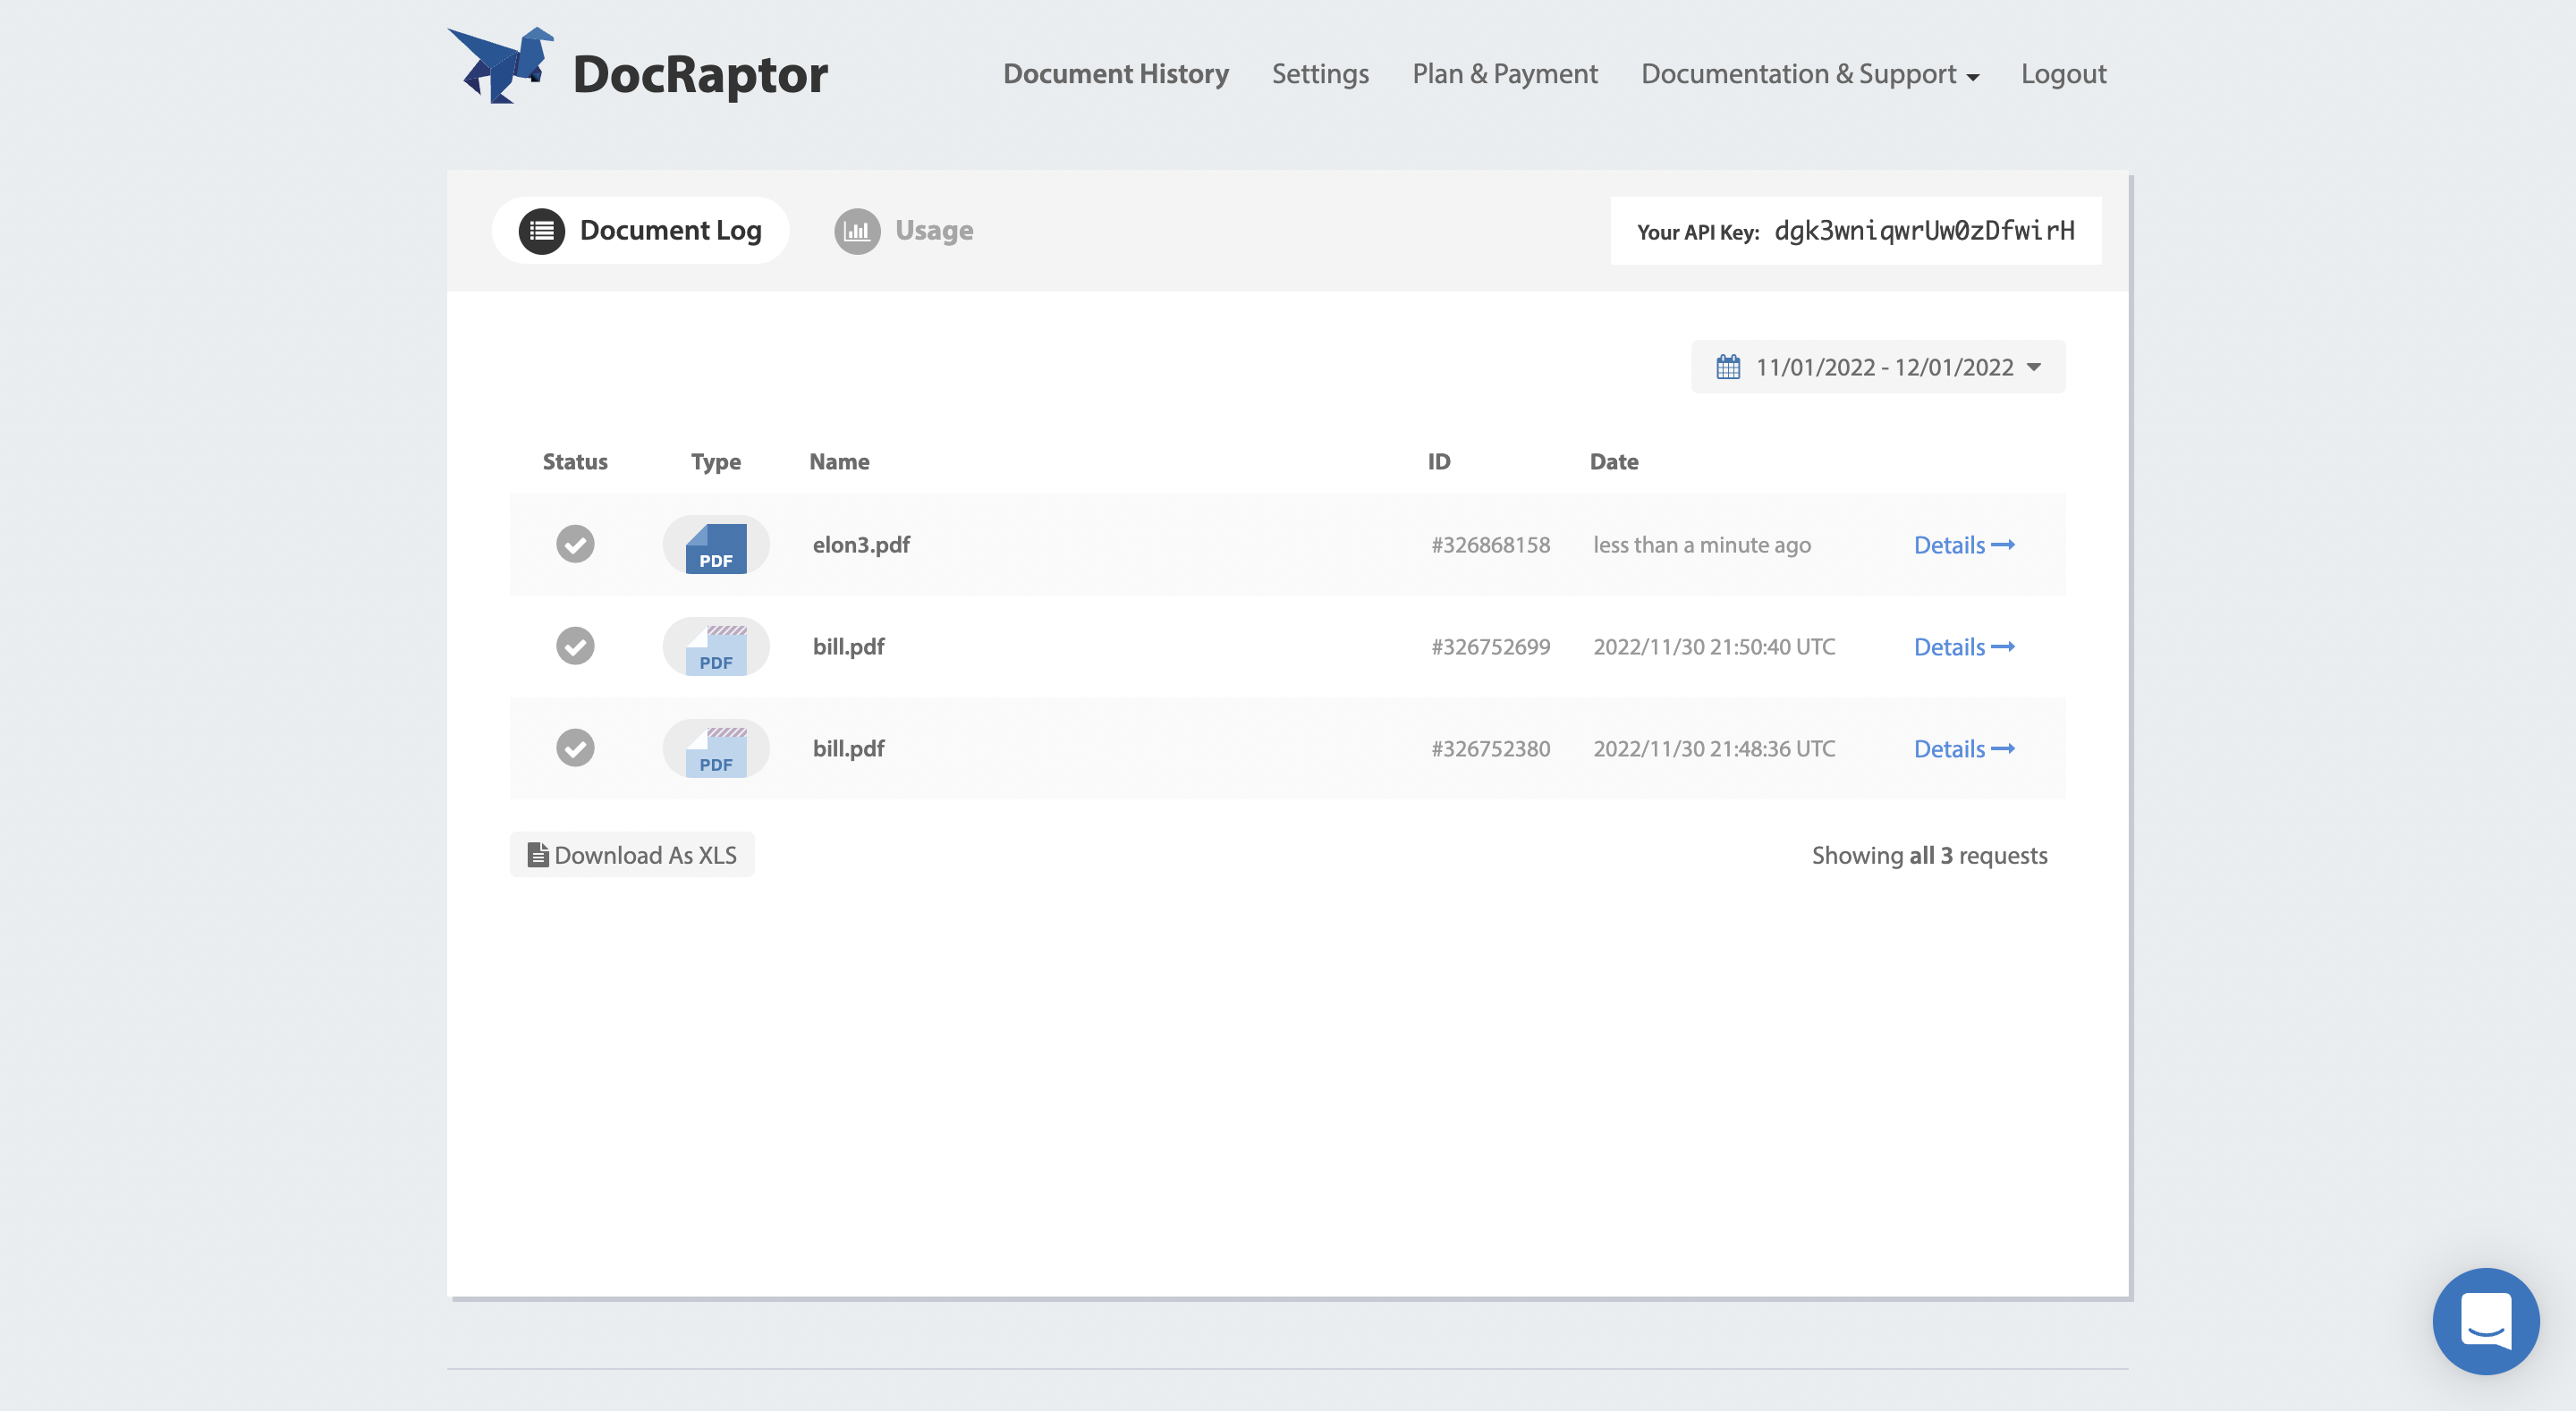Toggle the status checkmark for bill.pdf #326752380
The image size is (2576, 1411).
pos(575,748)
